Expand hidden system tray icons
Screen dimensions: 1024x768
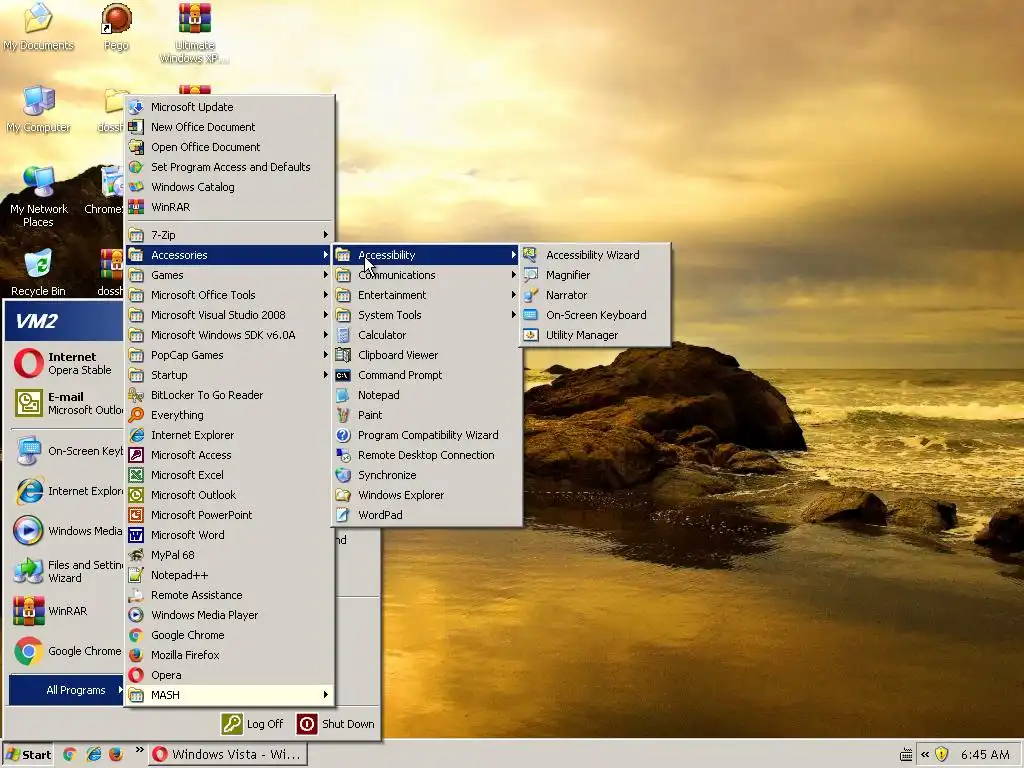click(925, 754)
